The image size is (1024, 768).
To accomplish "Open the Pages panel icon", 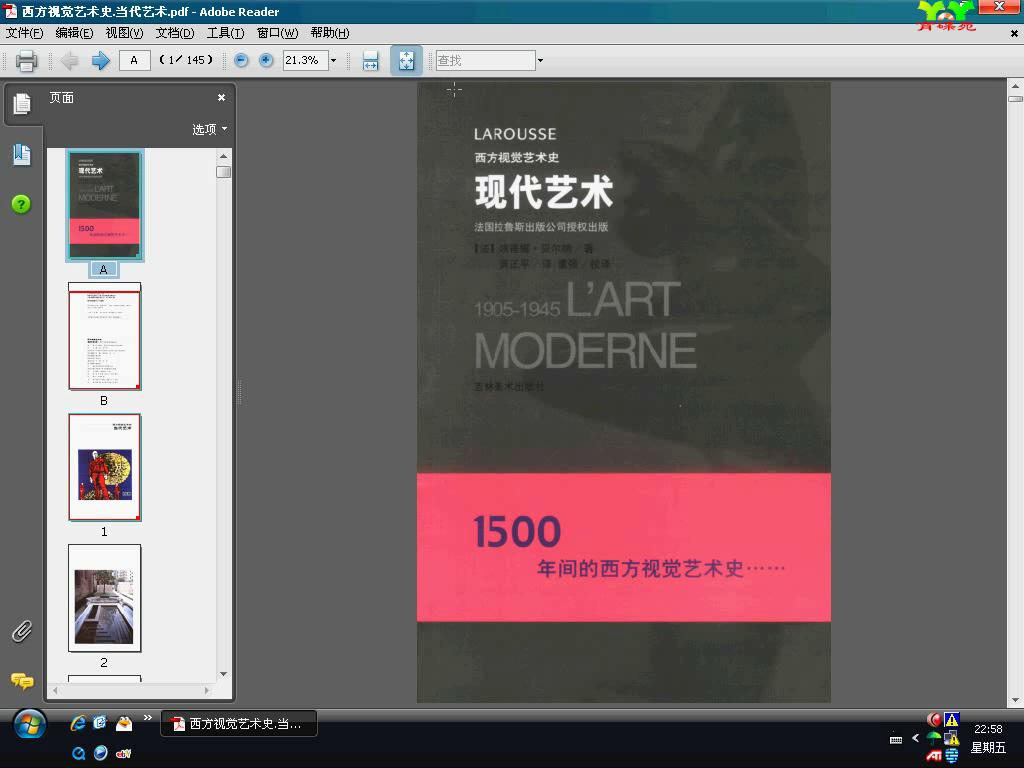I will [22, 103].
